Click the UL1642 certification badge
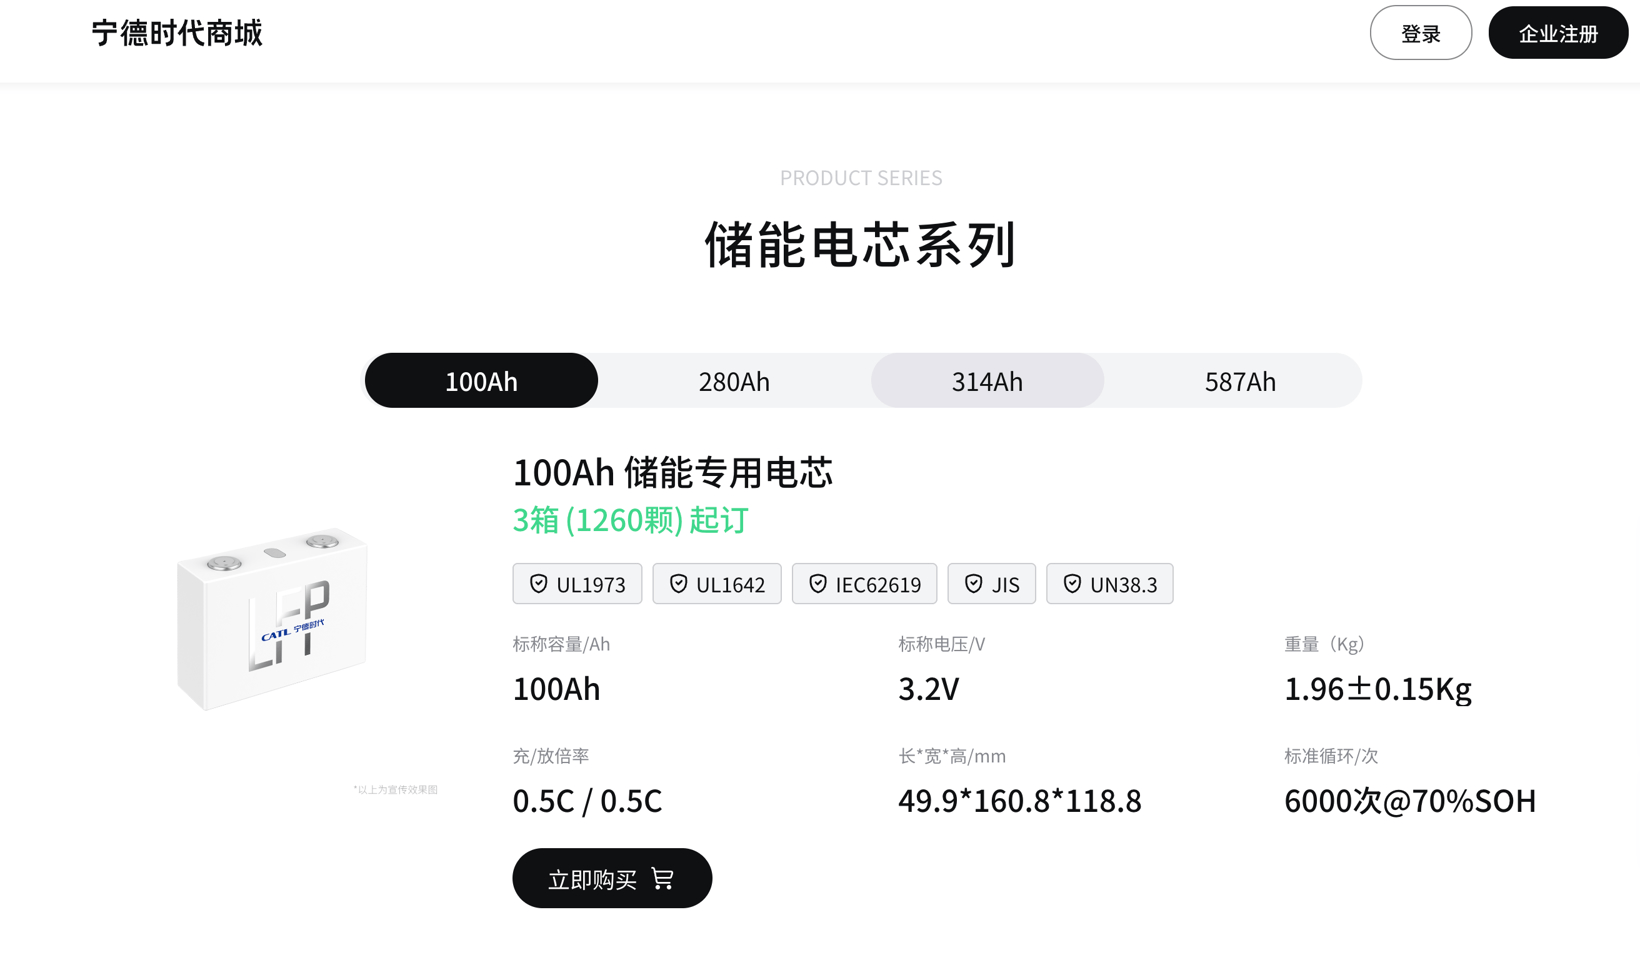Screen dimensions: 1640x966 pyautogui.click(x=717, y=584)
